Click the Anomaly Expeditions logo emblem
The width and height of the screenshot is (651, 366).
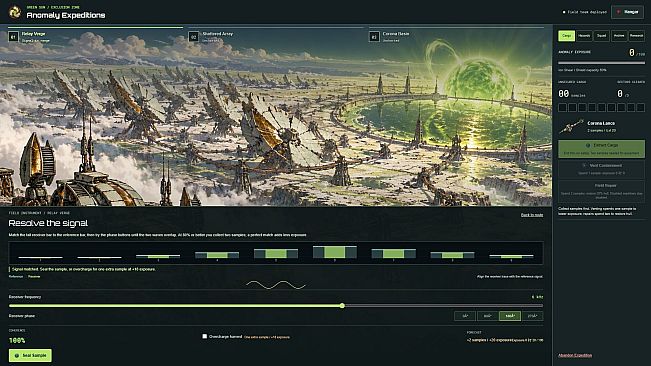point(15,12)
